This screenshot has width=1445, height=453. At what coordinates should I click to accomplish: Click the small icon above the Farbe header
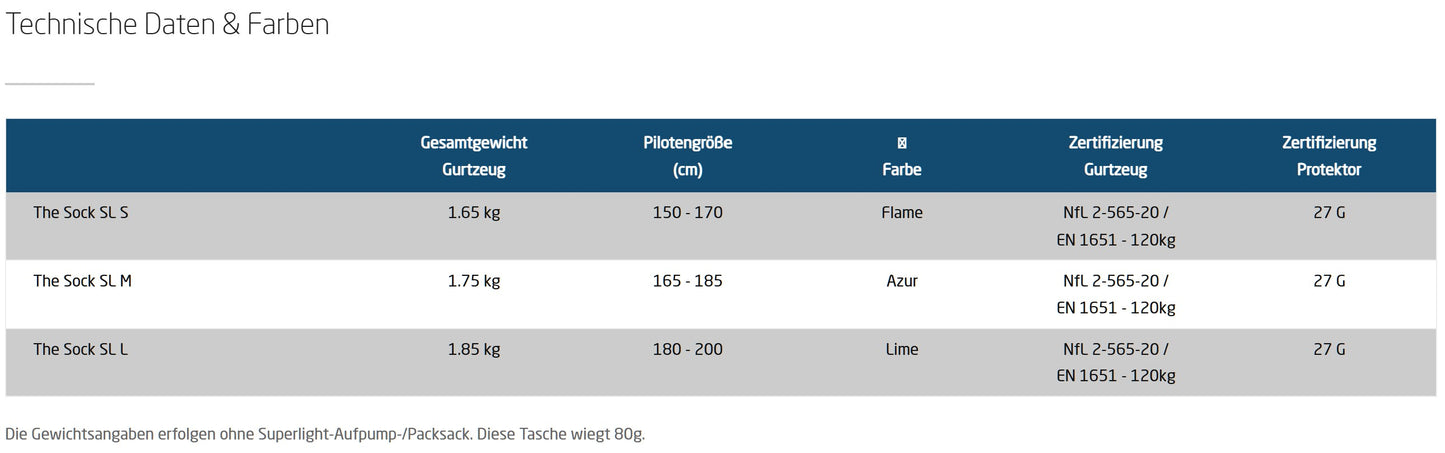point(902,143)
